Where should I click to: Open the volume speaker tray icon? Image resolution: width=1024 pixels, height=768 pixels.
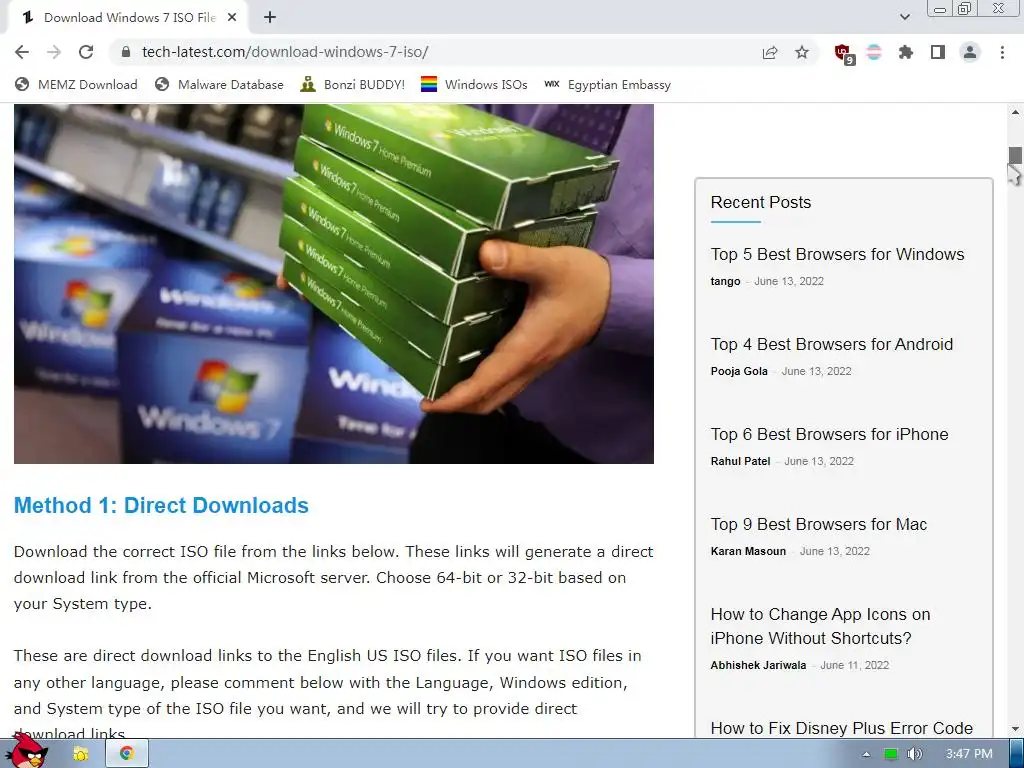pyautogui.click(x=914, y=754)
